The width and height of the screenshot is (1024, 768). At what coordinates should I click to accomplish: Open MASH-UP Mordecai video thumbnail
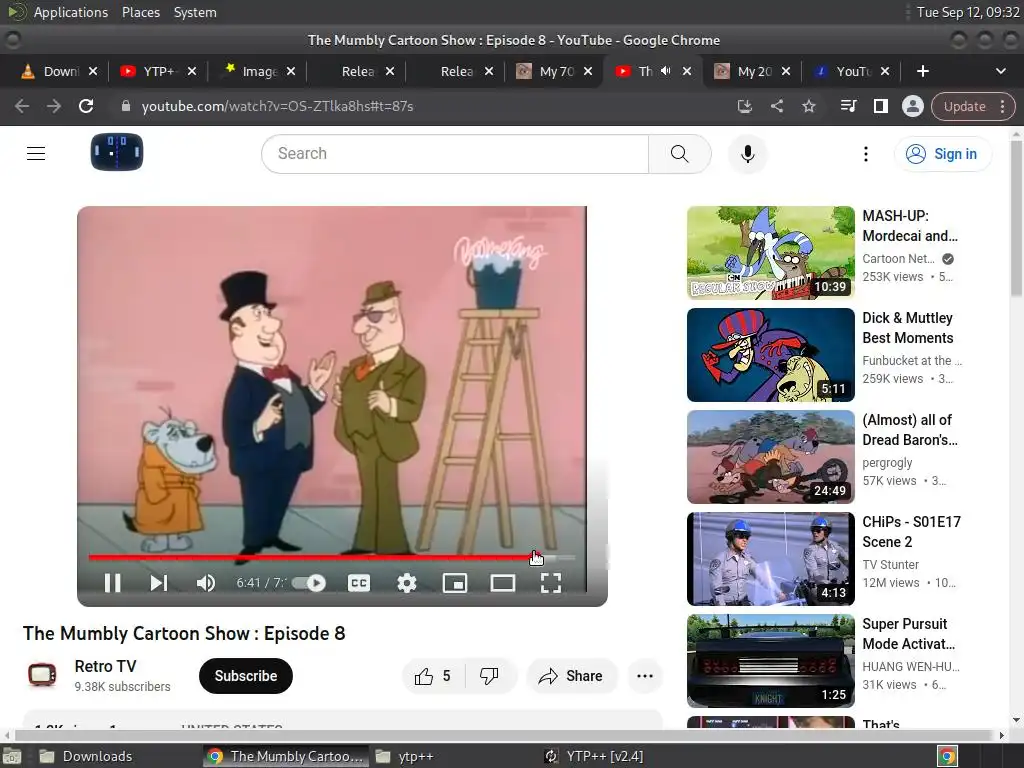click(x=771, y=253)
